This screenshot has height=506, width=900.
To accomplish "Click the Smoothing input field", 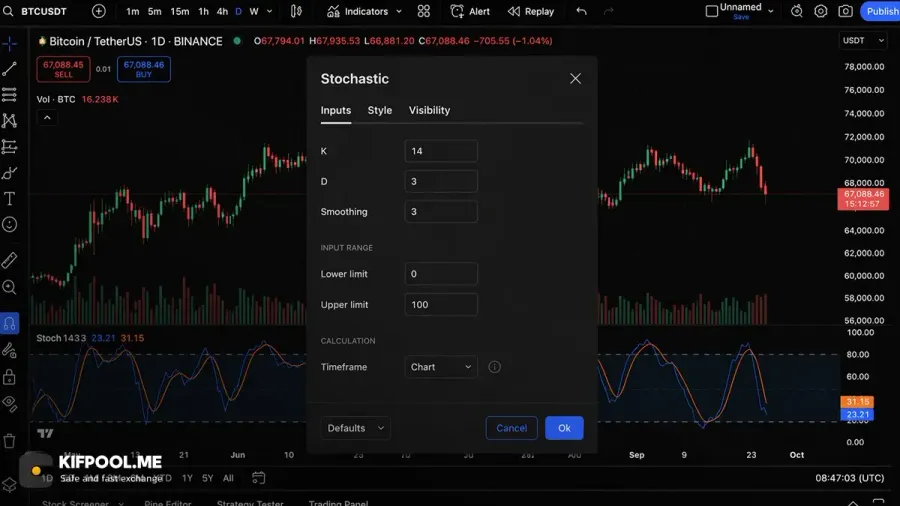I will coord(441,212).
